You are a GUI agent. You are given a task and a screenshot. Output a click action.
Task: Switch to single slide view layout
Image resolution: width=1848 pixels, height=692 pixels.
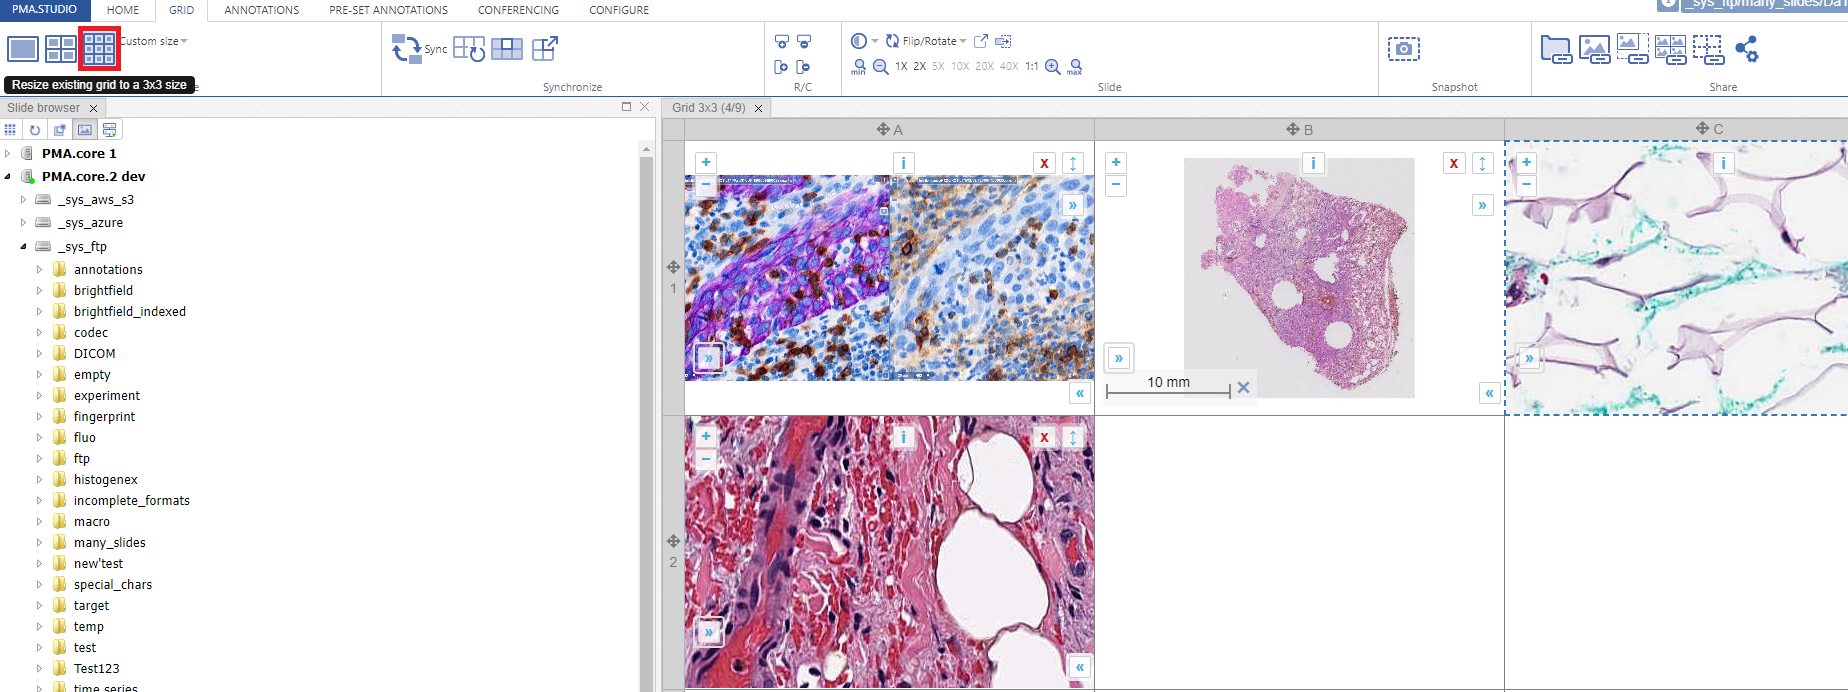coord(22,48)
